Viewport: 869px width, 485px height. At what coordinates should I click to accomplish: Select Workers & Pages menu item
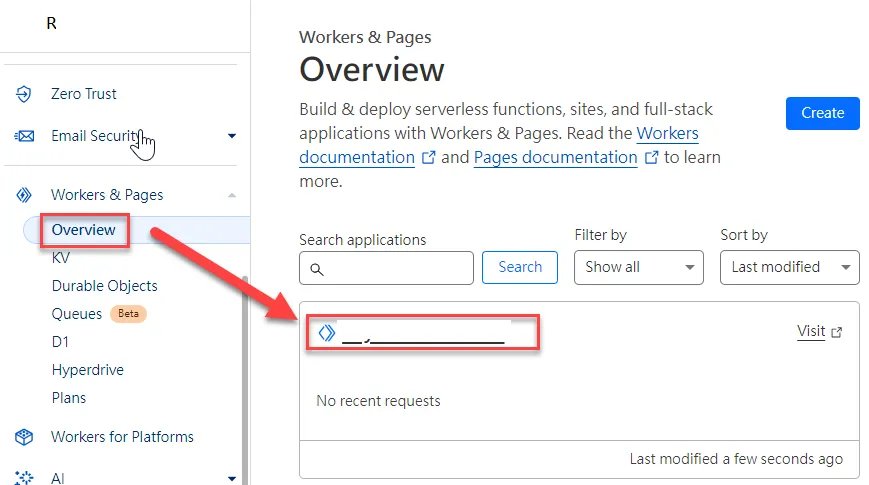pos(107,195)
